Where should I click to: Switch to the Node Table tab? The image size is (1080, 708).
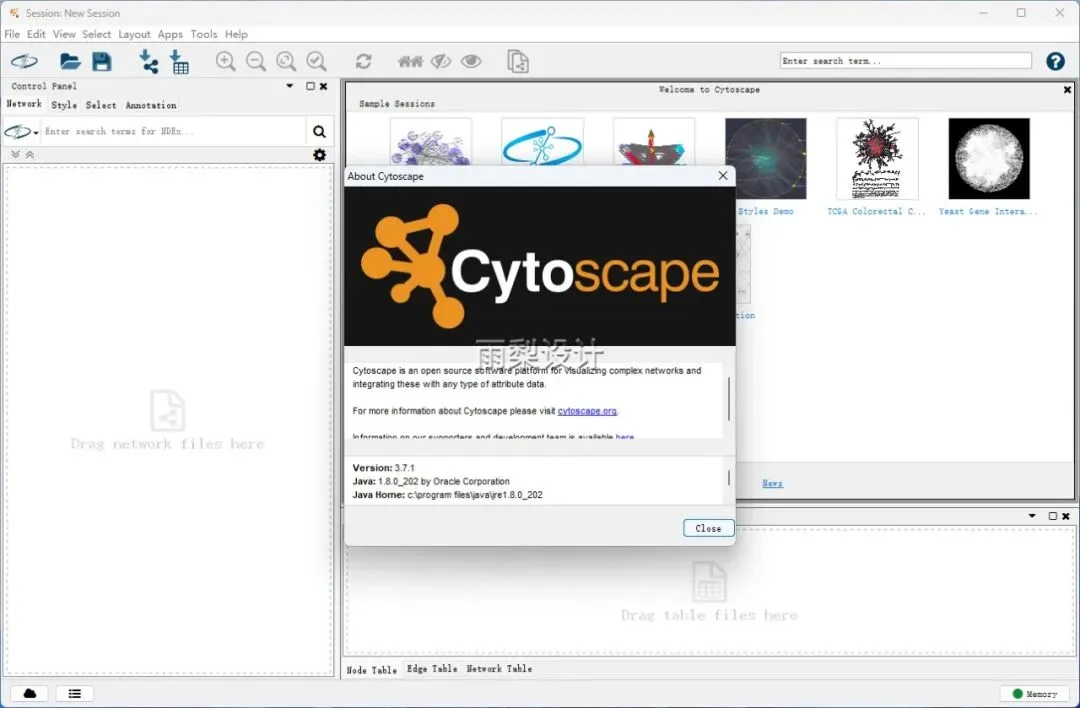click(x=372, y=669)
